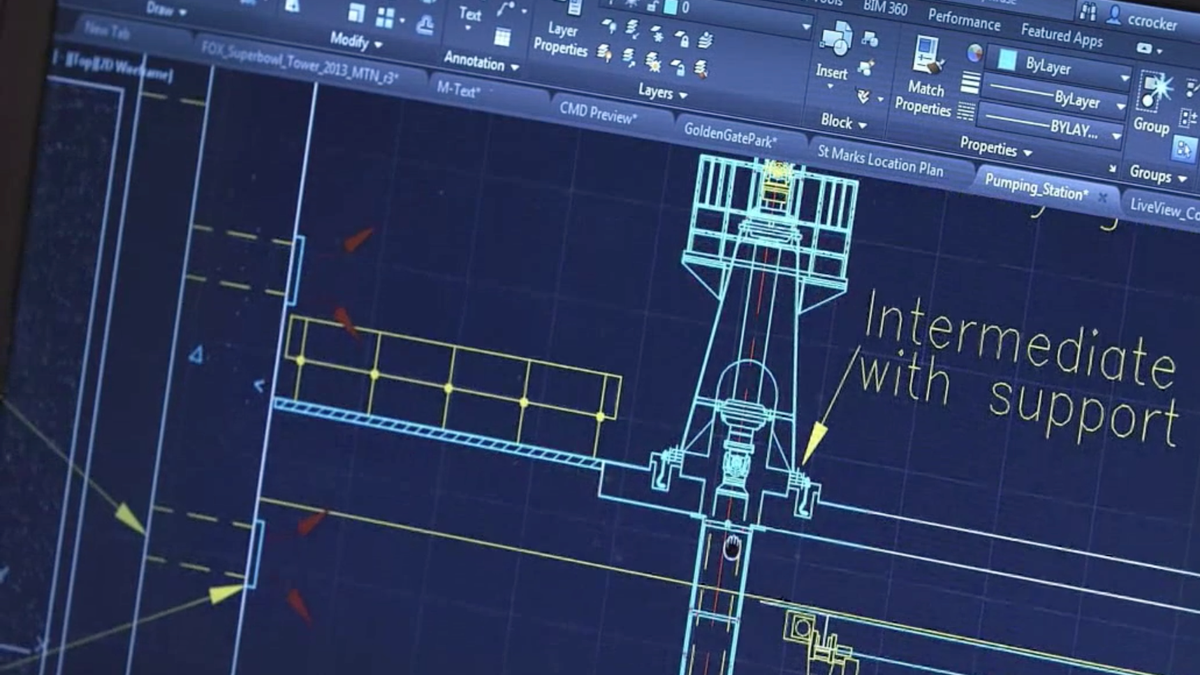Screen dimensions: 1200x675
Task: Open the BIM 360 ribbon tab
Action: [x=885, y=8]
